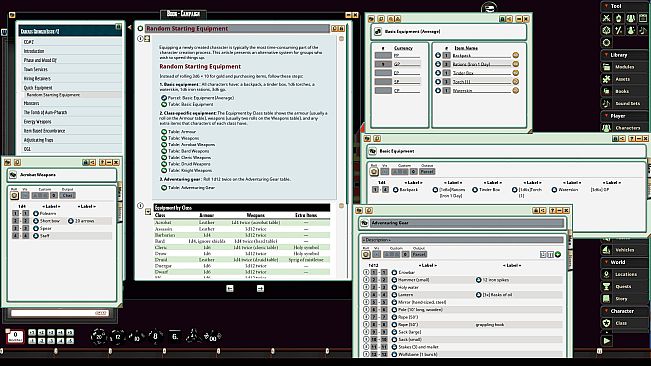The image size is (651, 366).
Task: Edit the GP currency amount field
Action: click(383, 64)
